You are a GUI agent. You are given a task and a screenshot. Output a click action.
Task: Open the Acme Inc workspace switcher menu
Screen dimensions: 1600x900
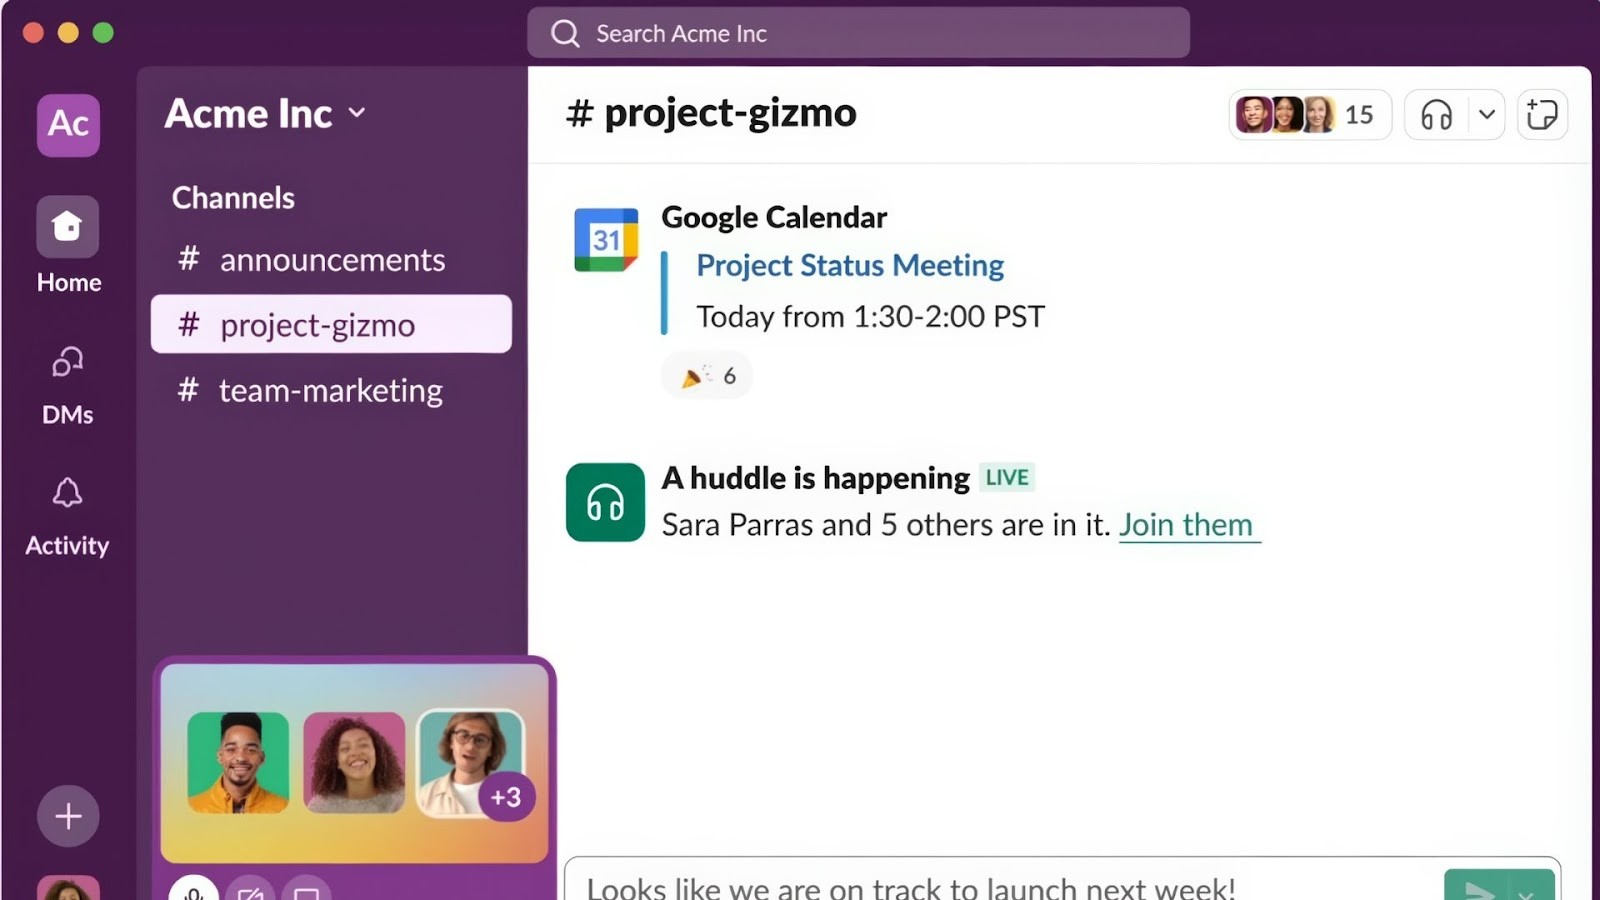[262, 113]
